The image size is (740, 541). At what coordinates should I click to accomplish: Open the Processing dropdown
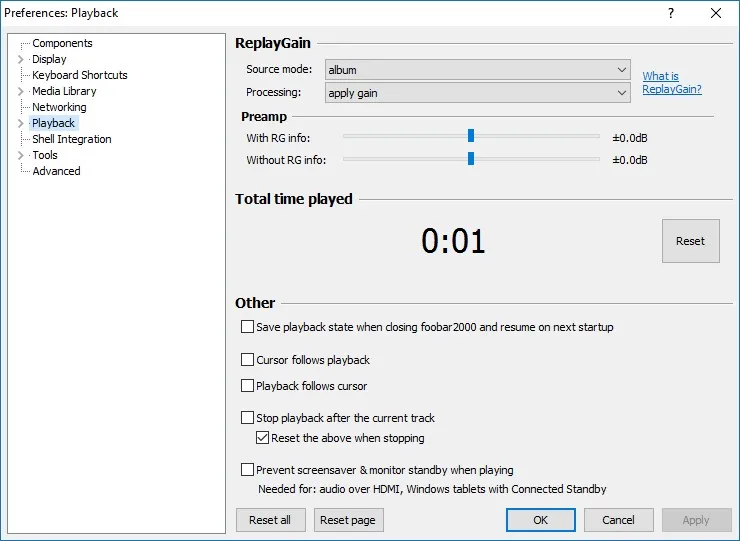[477, 93]
